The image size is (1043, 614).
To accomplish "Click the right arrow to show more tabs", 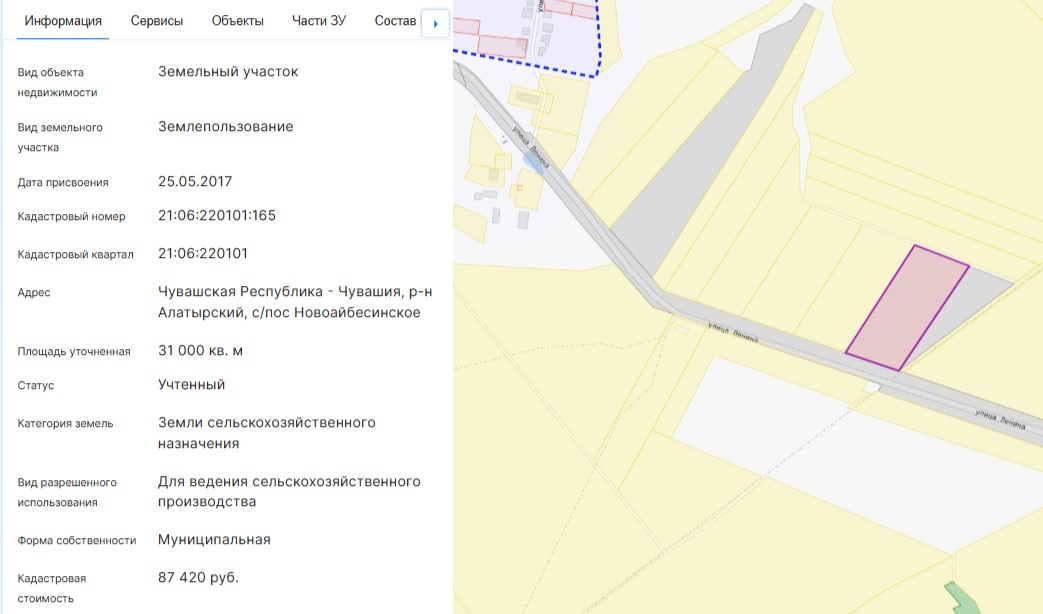I will 436,24.
